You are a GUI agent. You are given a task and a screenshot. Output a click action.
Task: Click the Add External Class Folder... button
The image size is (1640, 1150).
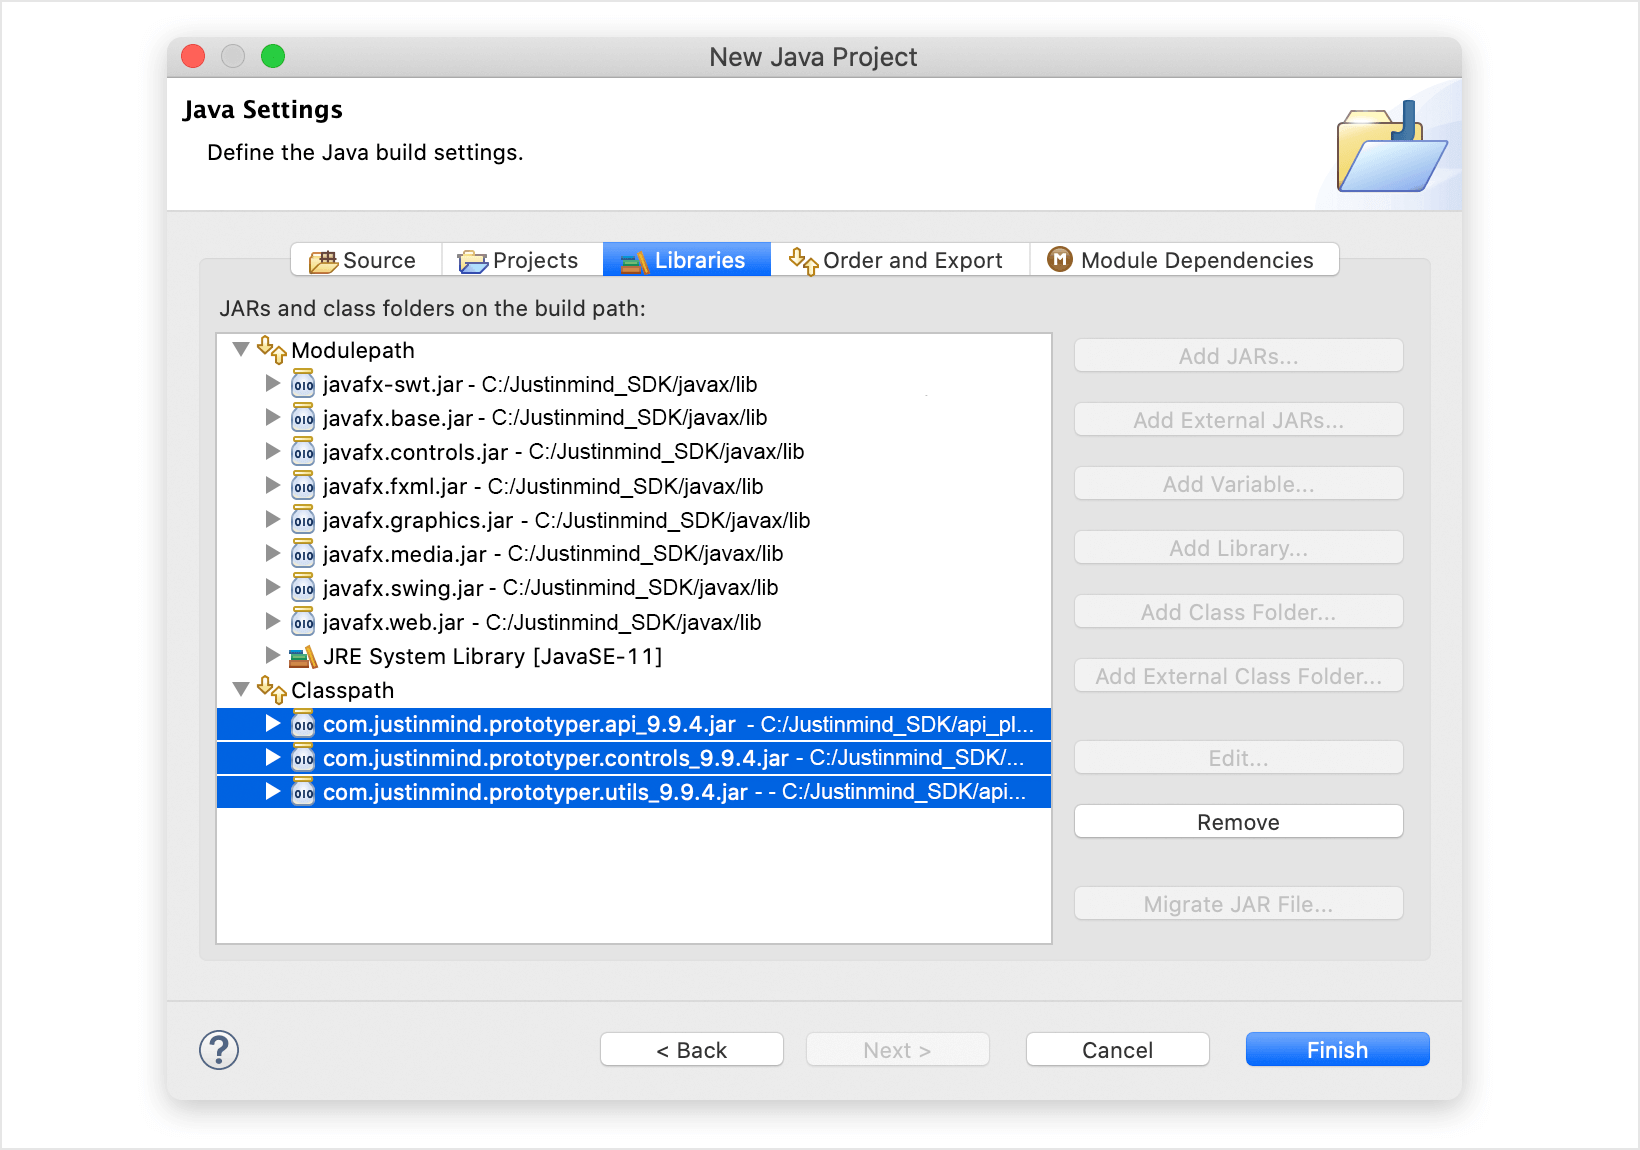[1238, 676]
